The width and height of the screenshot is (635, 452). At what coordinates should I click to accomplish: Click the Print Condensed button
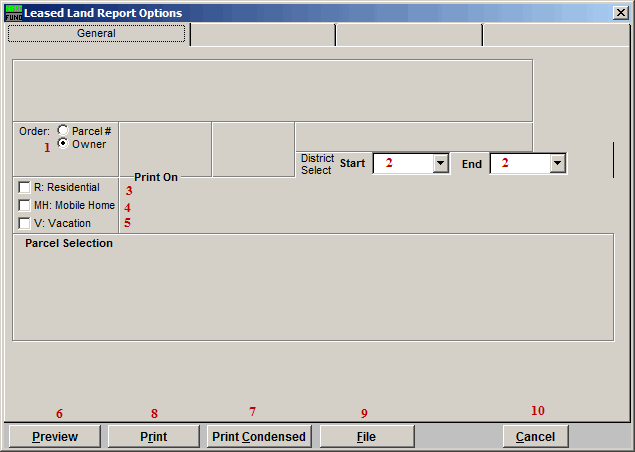(260, 437)
